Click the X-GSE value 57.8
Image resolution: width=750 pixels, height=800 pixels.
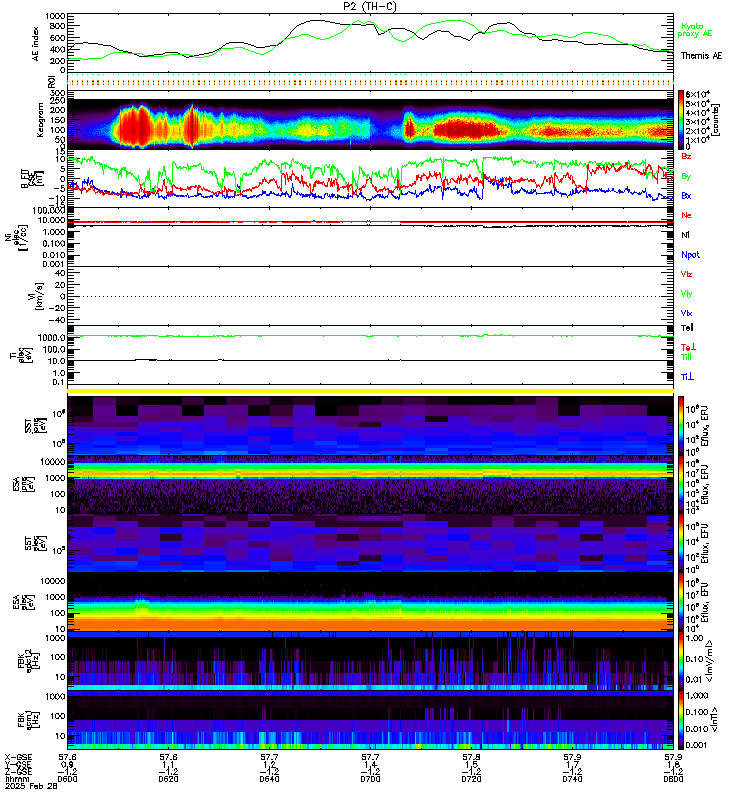pos(471,758)
